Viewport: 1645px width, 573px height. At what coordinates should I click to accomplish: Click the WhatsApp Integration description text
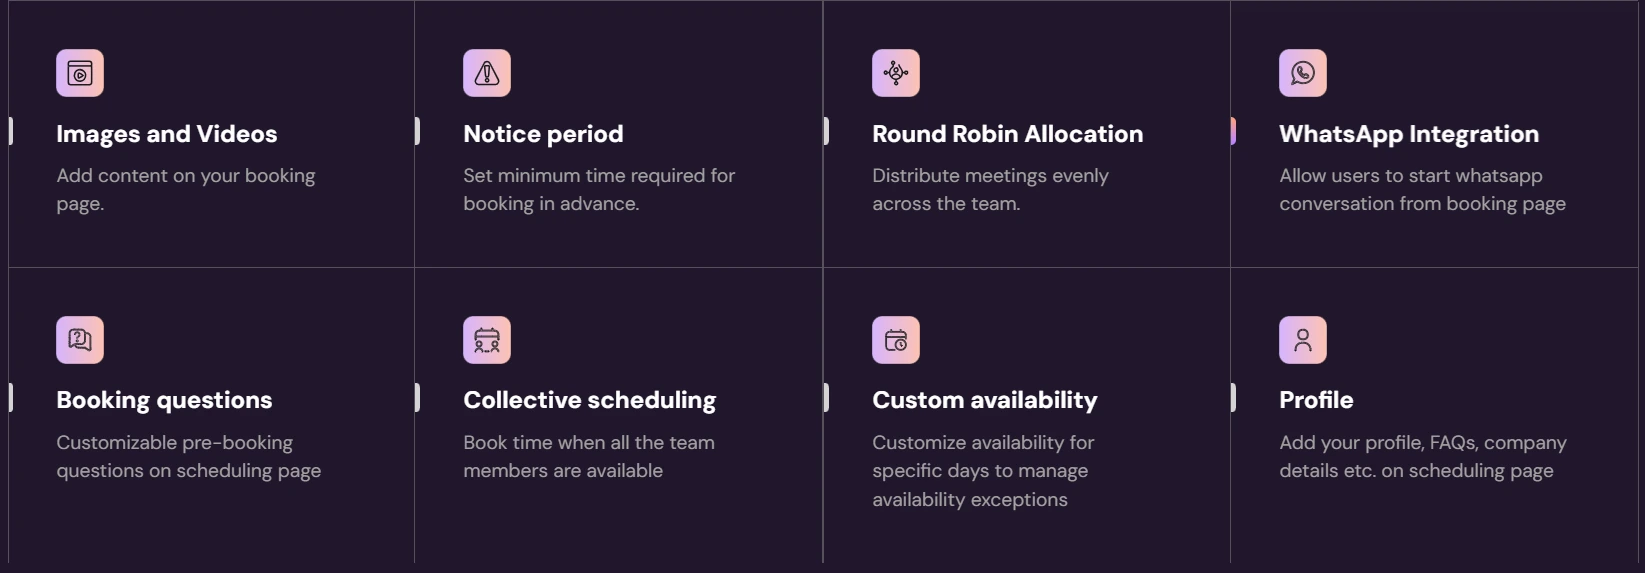1422,189
